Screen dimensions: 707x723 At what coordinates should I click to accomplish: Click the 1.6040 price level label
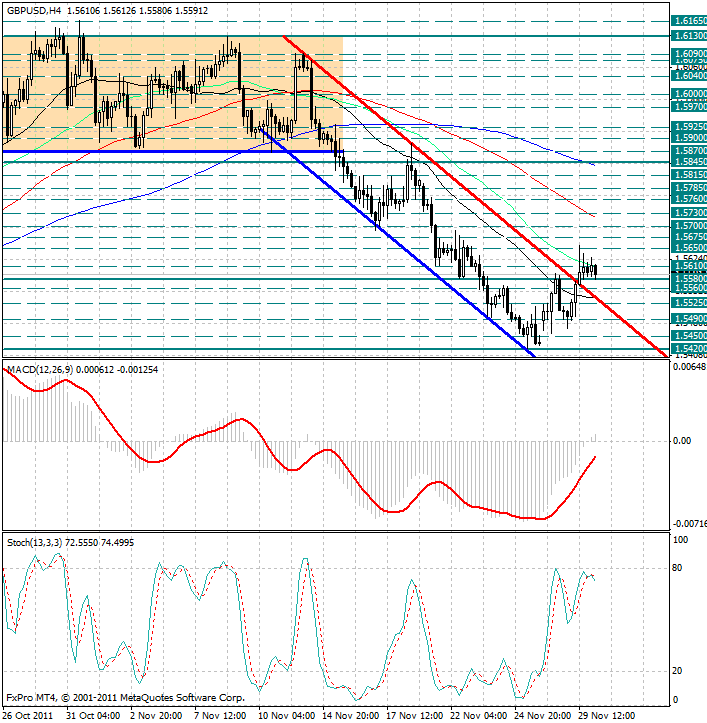(689, 76)
